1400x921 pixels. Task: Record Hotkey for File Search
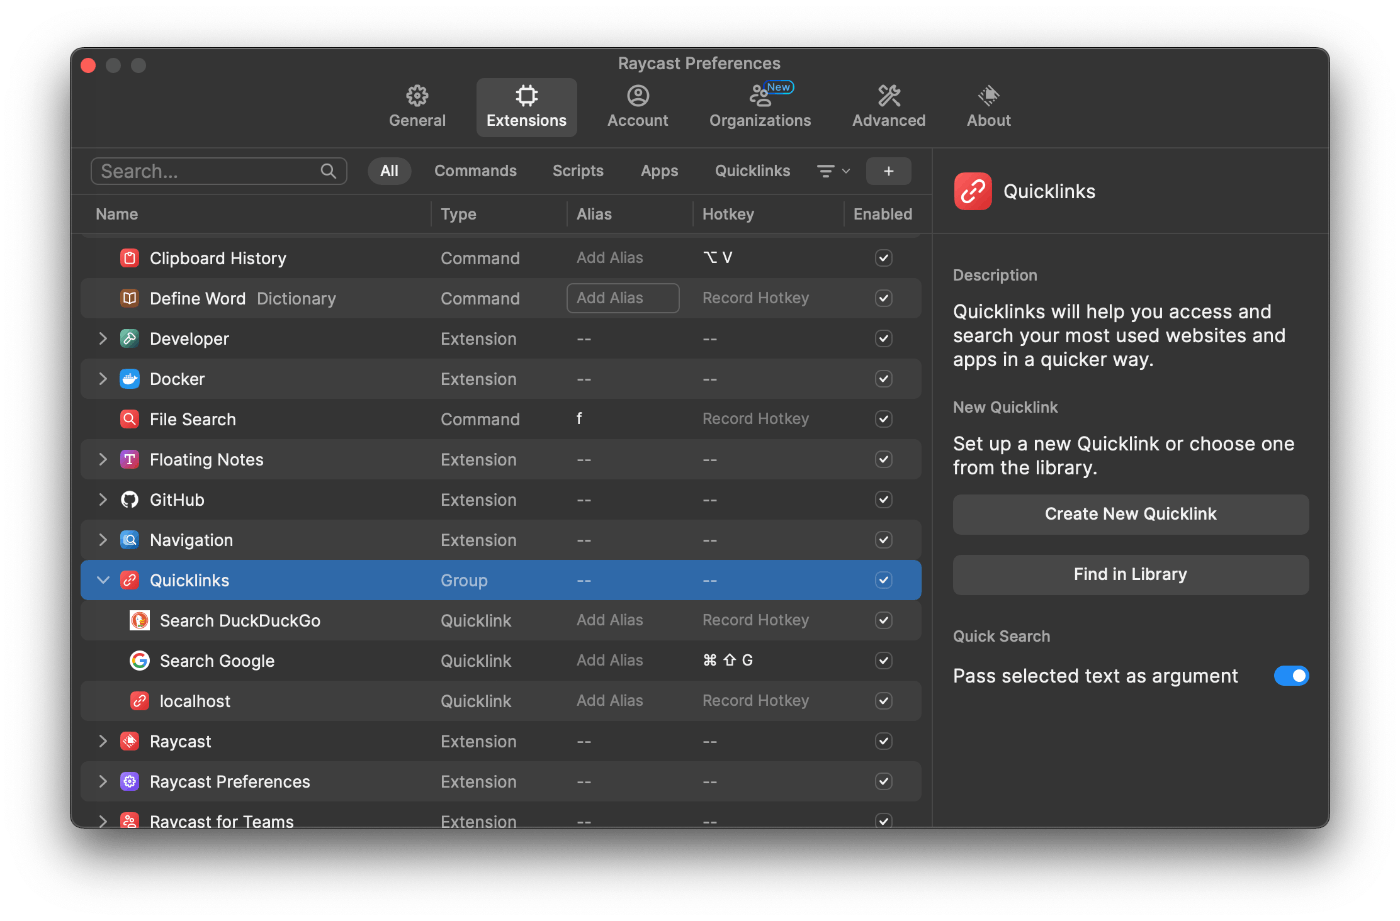(x=756, y=419)
